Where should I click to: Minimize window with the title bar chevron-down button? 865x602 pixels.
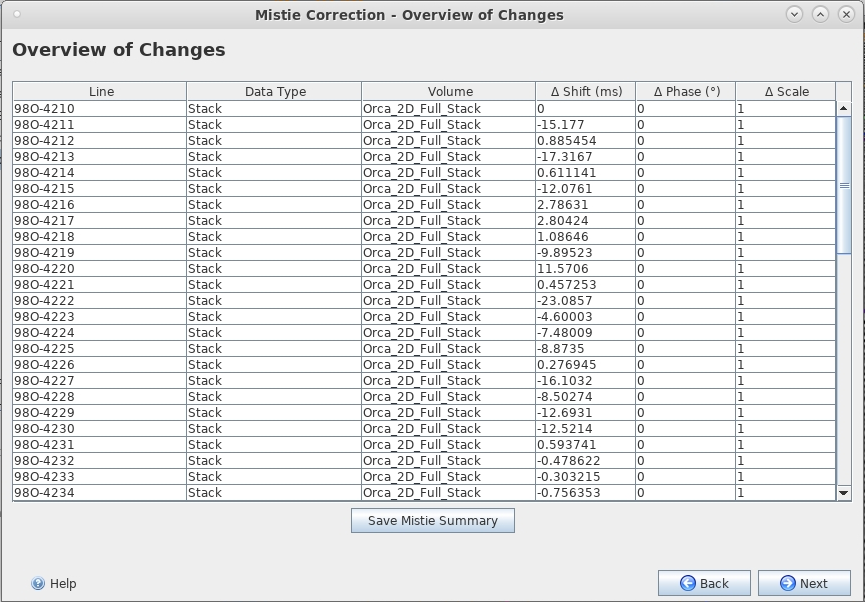point(794,14)
